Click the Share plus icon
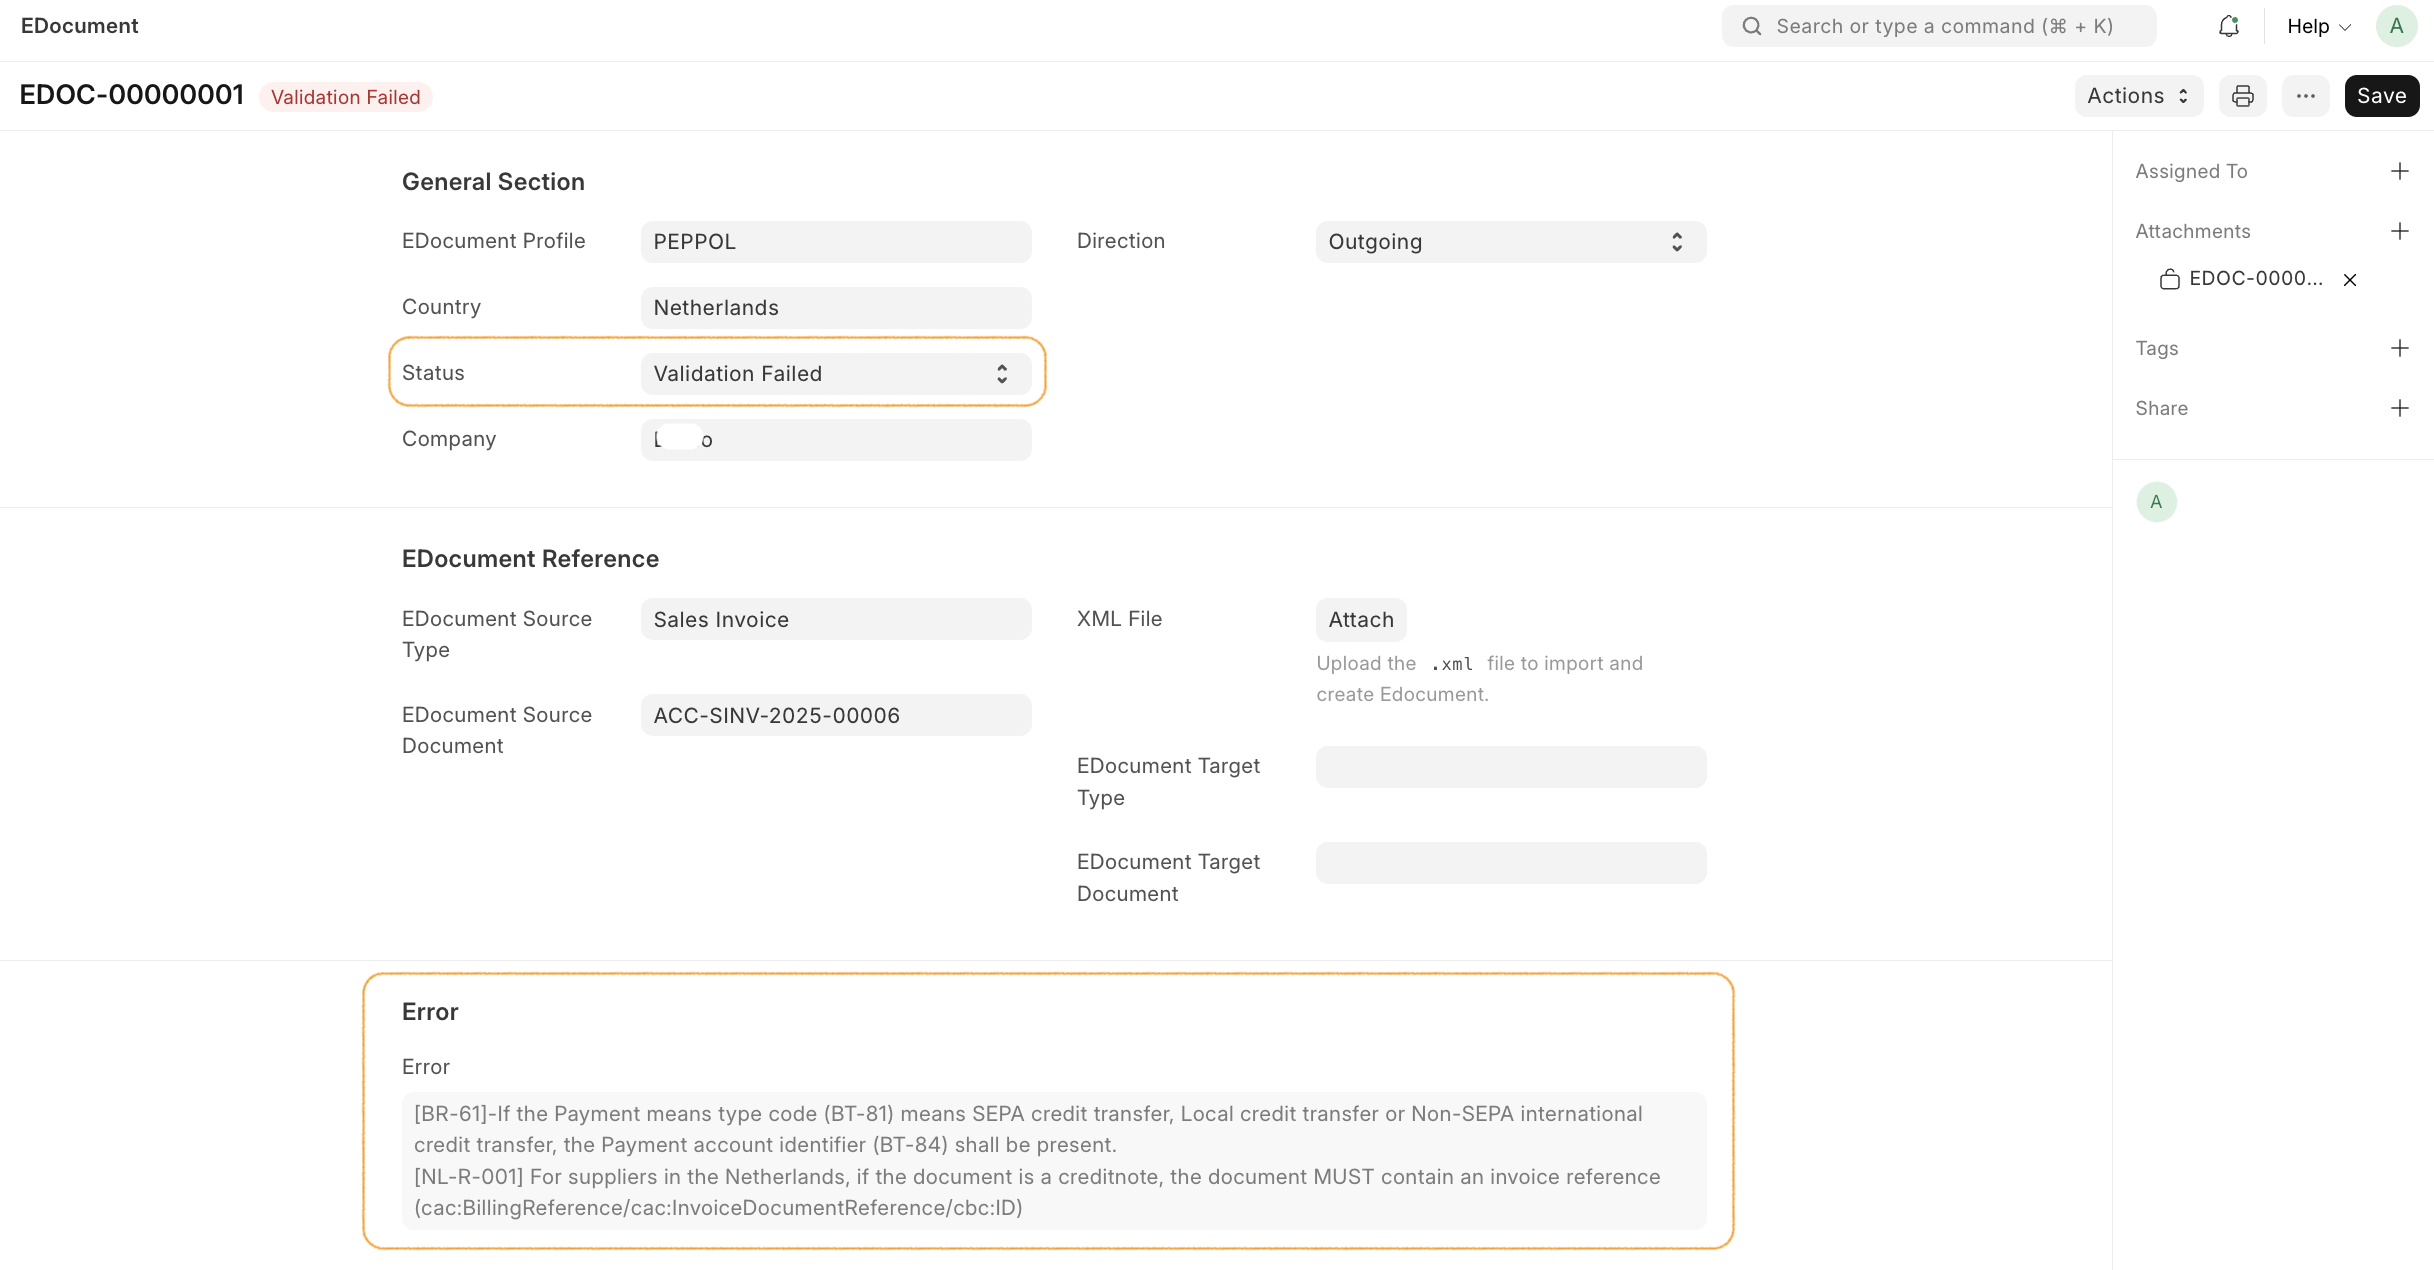 [2399, 408]
